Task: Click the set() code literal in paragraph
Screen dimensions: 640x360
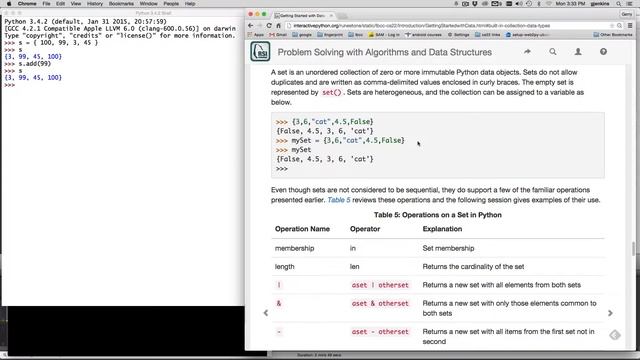Action: [331, 93]
